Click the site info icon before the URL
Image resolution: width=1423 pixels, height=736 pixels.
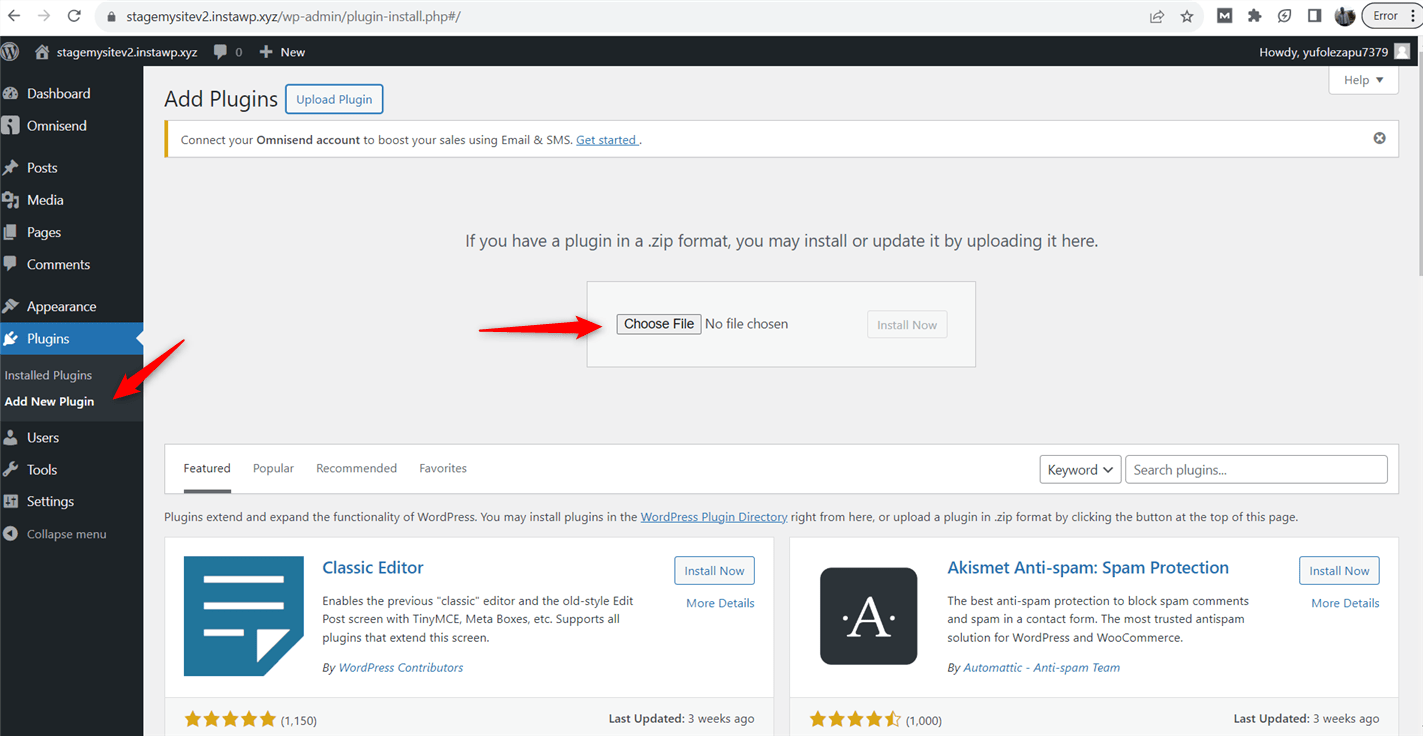tap(110, 17)
